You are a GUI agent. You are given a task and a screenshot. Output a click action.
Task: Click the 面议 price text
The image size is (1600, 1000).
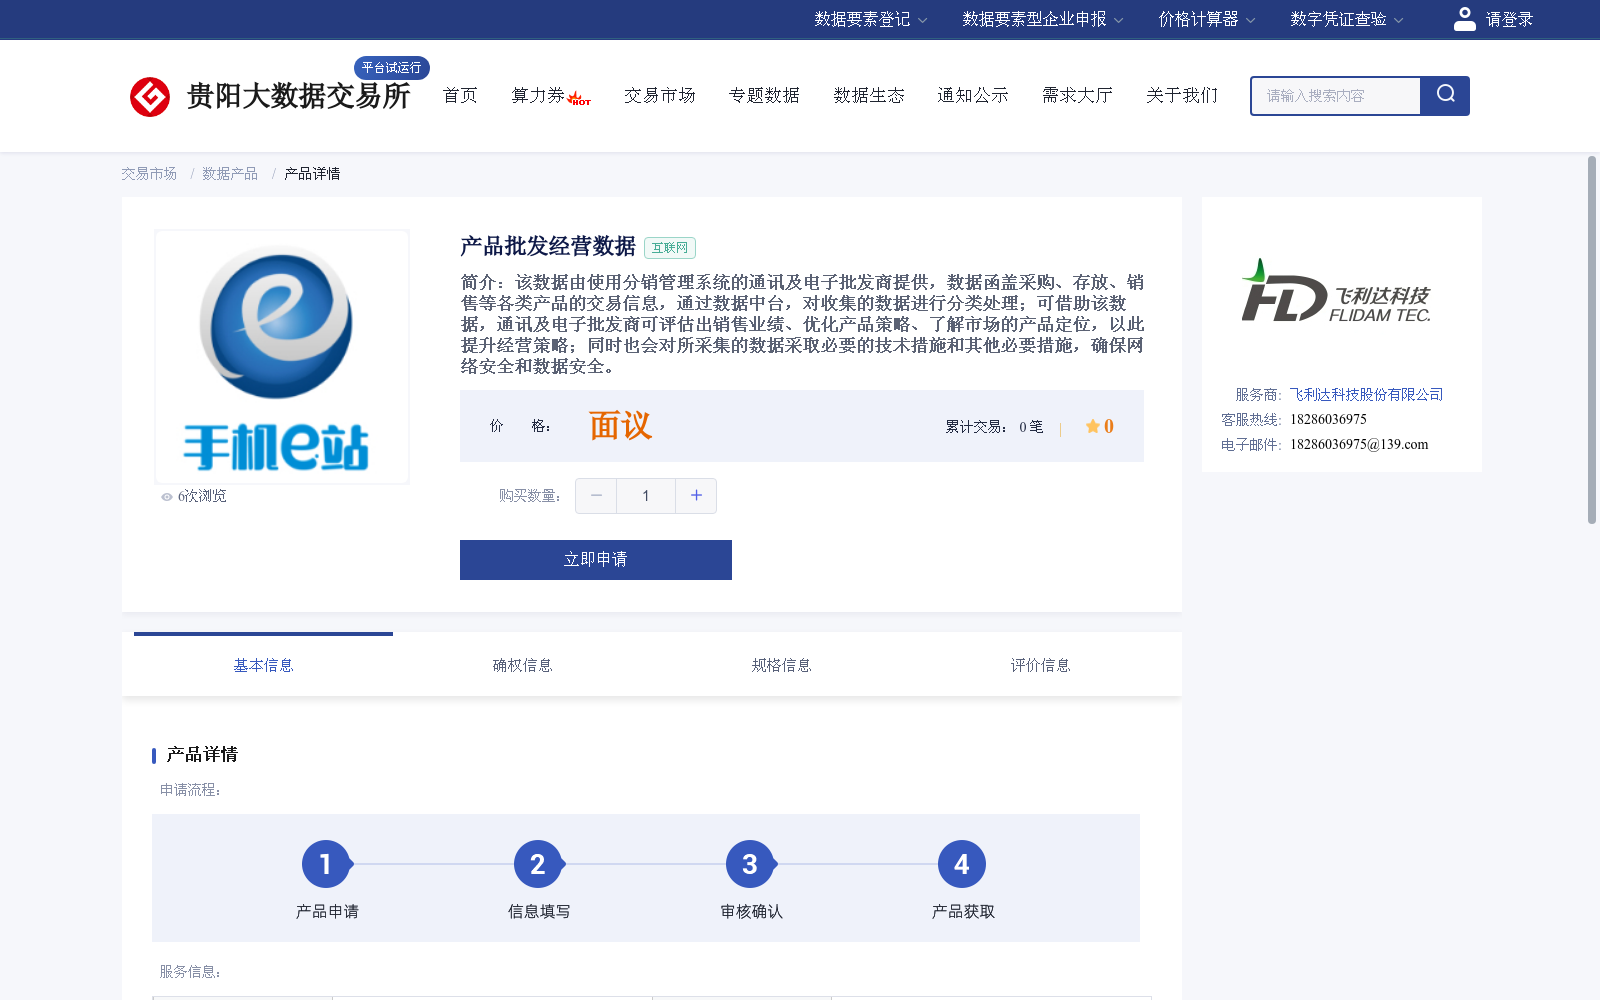click(620, 426)
